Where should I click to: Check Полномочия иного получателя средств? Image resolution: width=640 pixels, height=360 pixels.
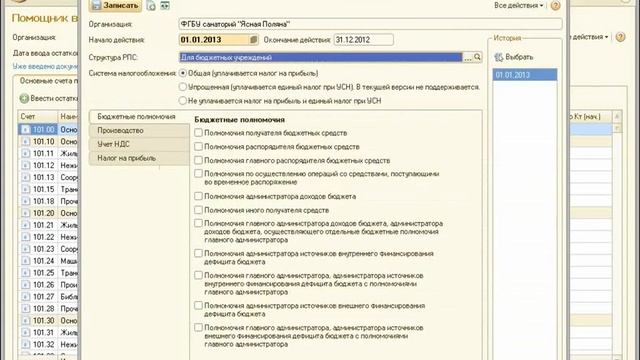click(x=198, y=210)
